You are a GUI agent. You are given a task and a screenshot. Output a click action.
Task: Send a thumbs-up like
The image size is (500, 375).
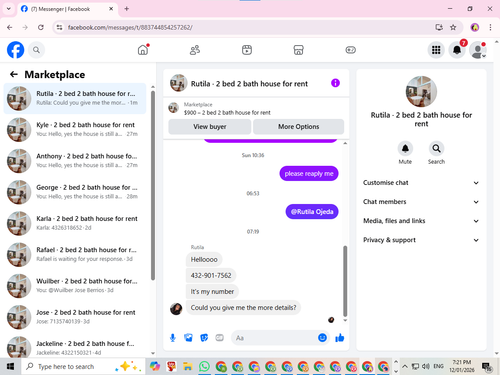click(x=340, y=338)
